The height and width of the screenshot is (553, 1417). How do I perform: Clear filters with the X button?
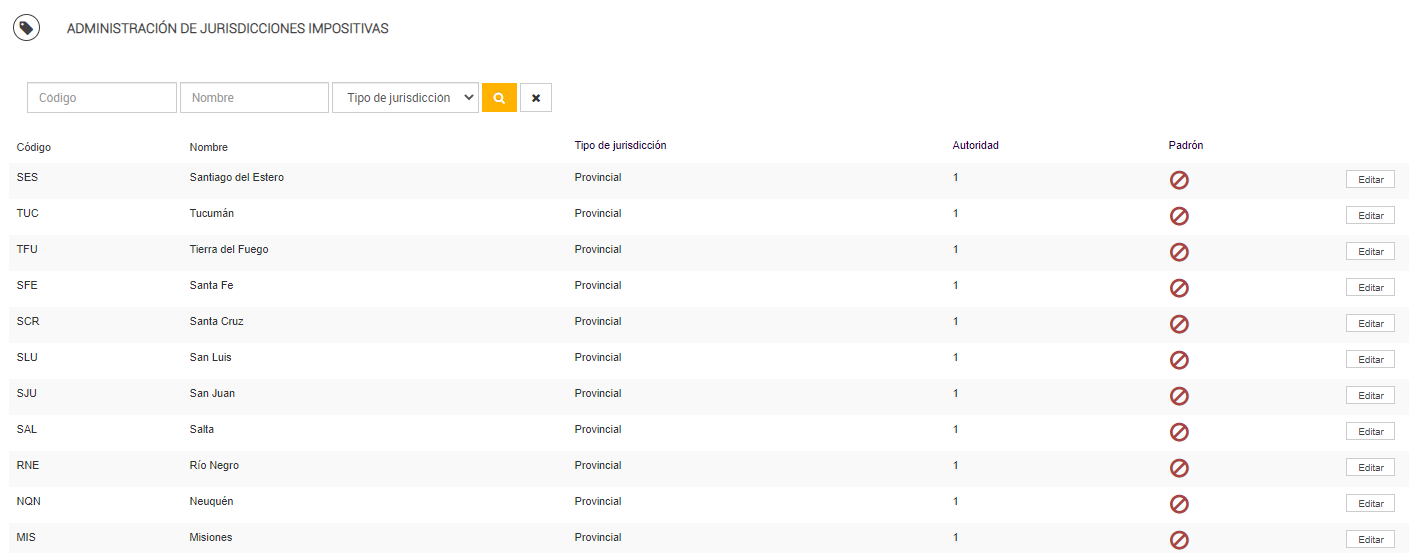[536, 98]
